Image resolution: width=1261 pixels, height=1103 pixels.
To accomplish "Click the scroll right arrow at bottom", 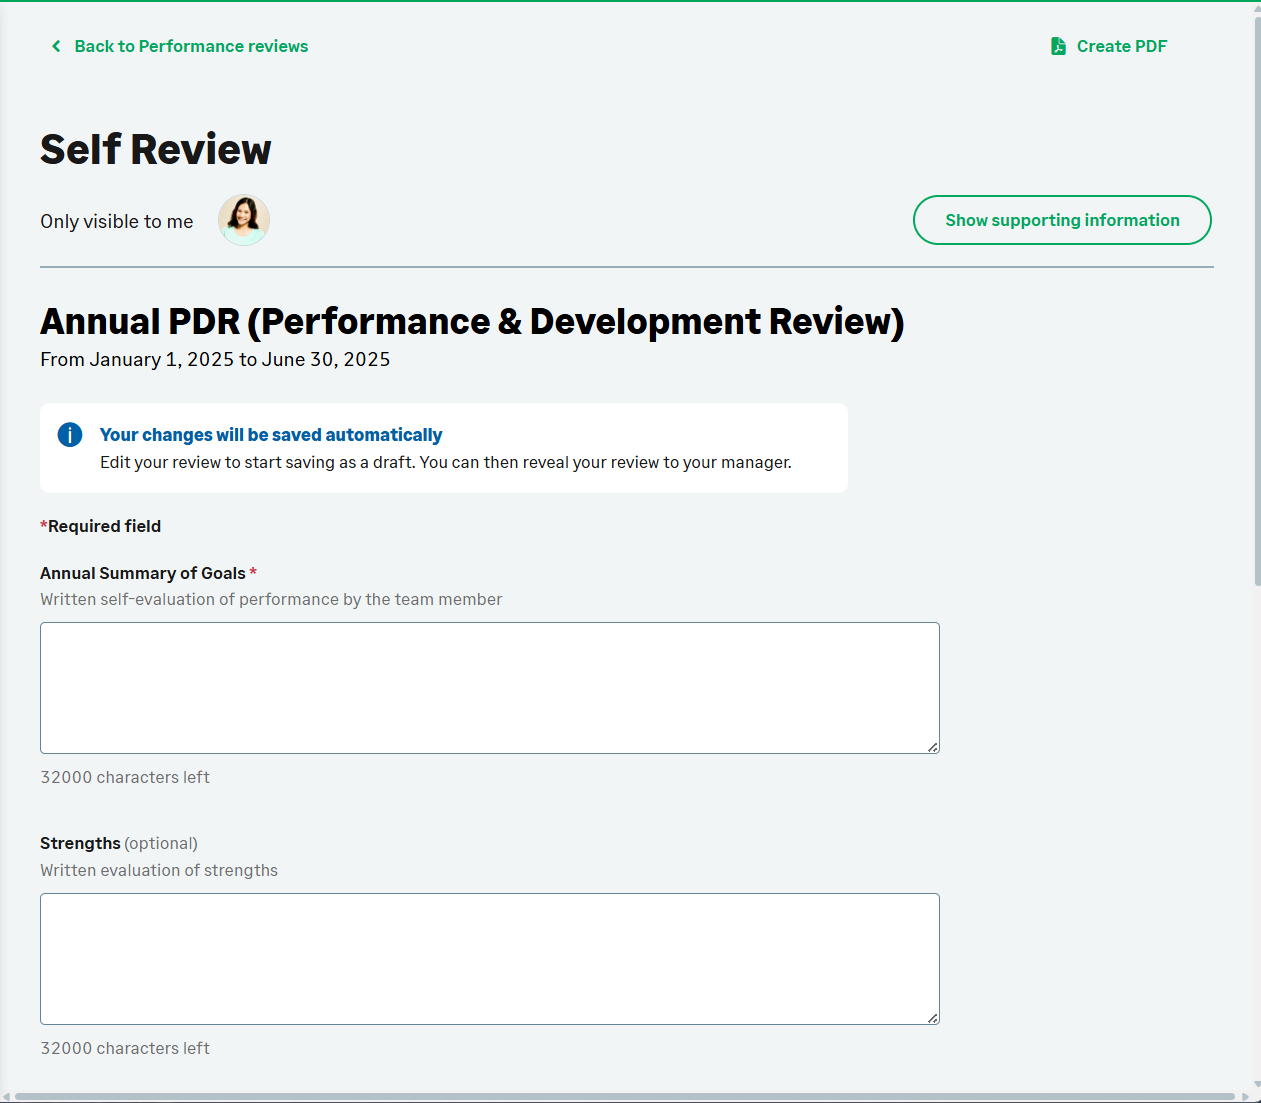I will (1245, 1096).
